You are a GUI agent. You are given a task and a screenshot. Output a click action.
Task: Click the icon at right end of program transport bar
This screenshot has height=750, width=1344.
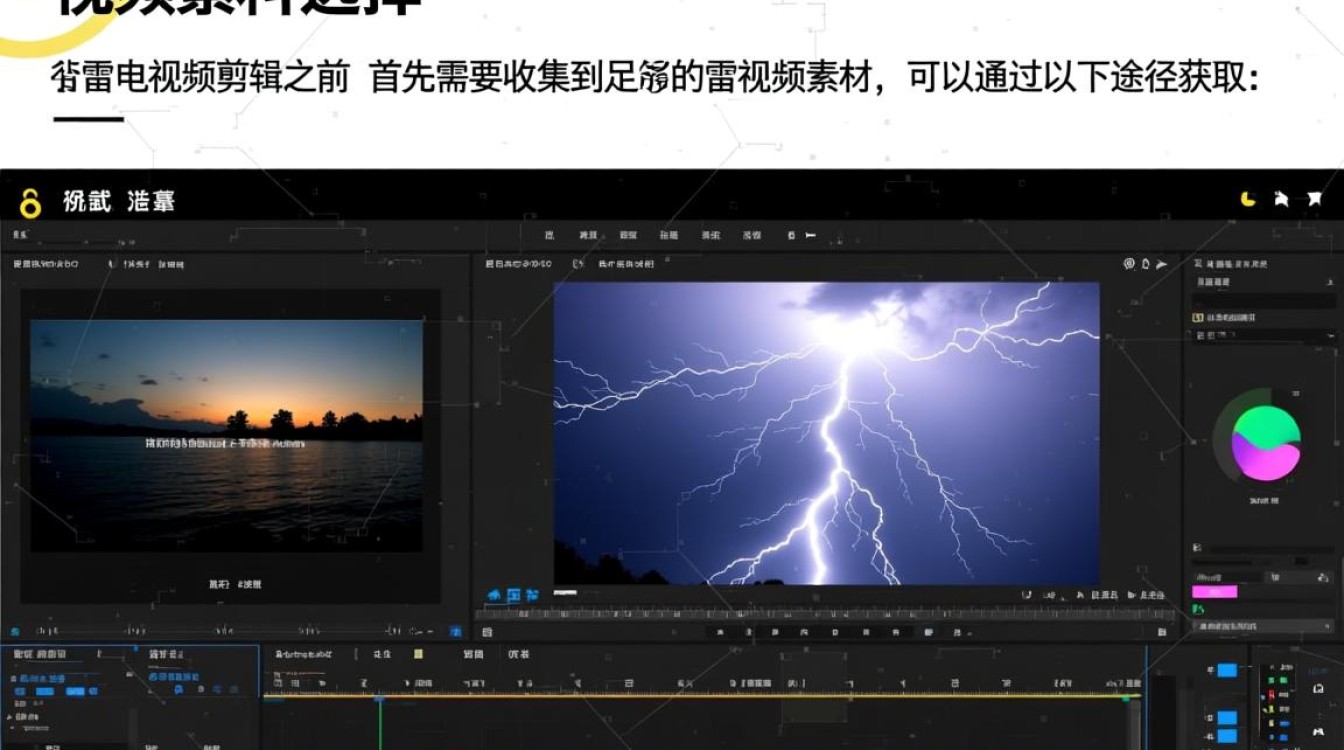coord(1161,632)
